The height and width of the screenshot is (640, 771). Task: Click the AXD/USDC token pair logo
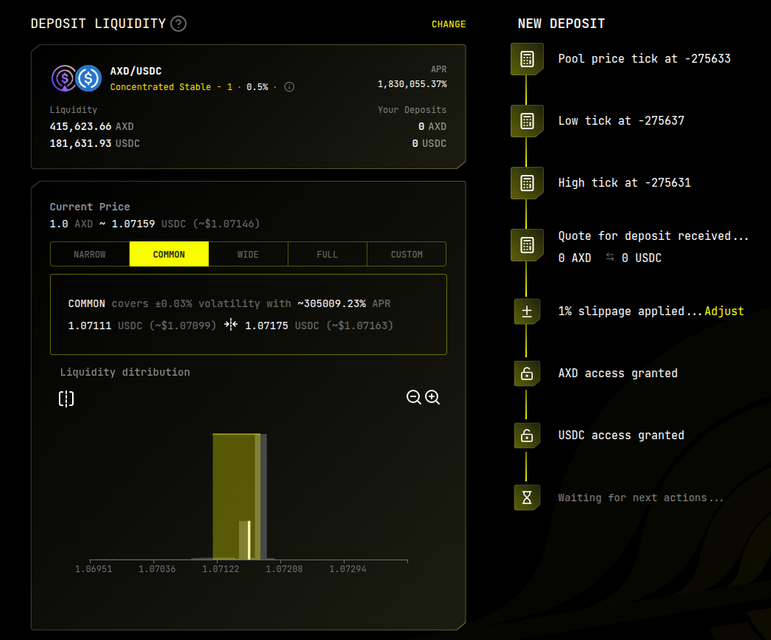[x=77, y=78]
